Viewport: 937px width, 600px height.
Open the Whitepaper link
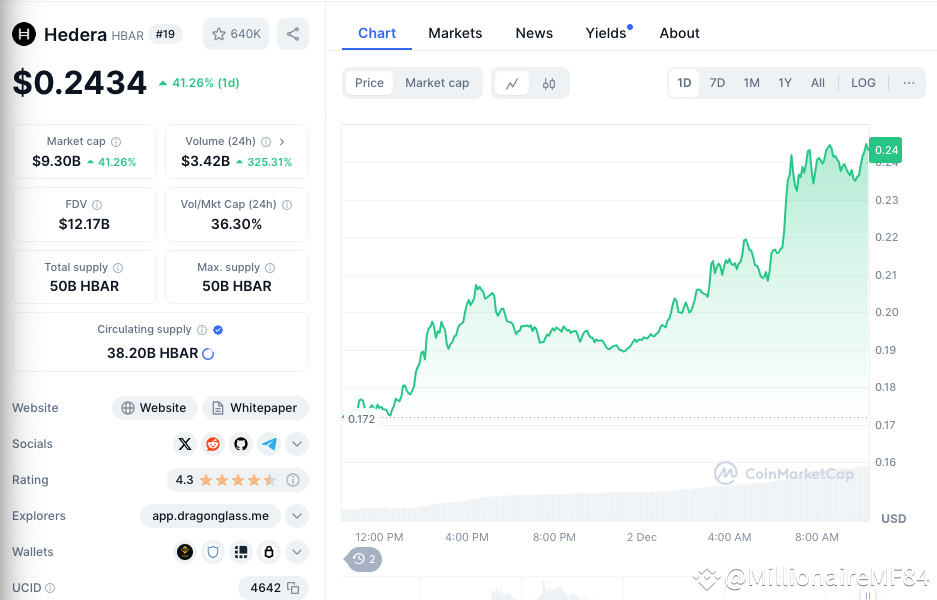(255, 408)
